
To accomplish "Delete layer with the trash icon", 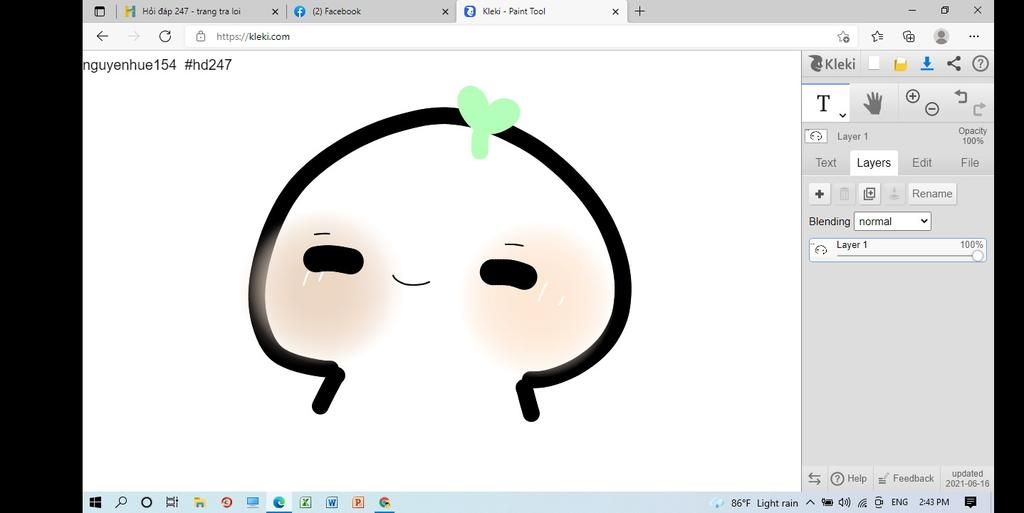I will [844, 194].
